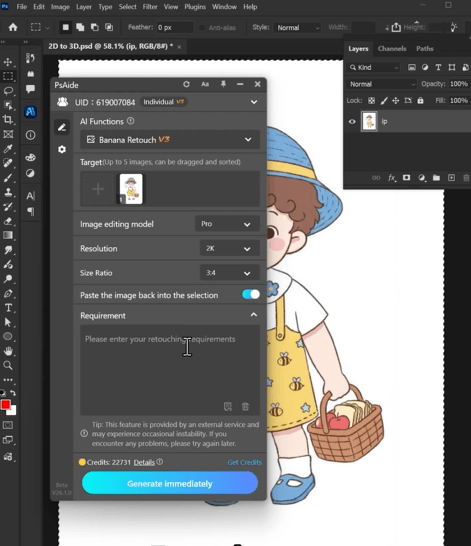Screen dimensions: 471x546
Task: Open saved prompts icon in requirement box
Action: tap(228, 406)
